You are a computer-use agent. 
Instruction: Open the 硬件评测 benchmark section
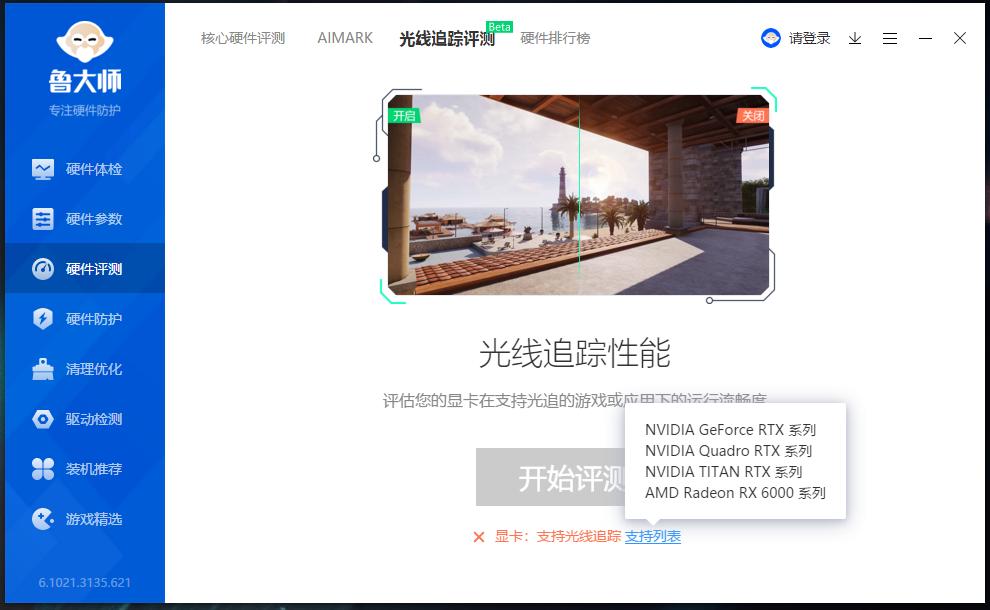tap(84, 268)
